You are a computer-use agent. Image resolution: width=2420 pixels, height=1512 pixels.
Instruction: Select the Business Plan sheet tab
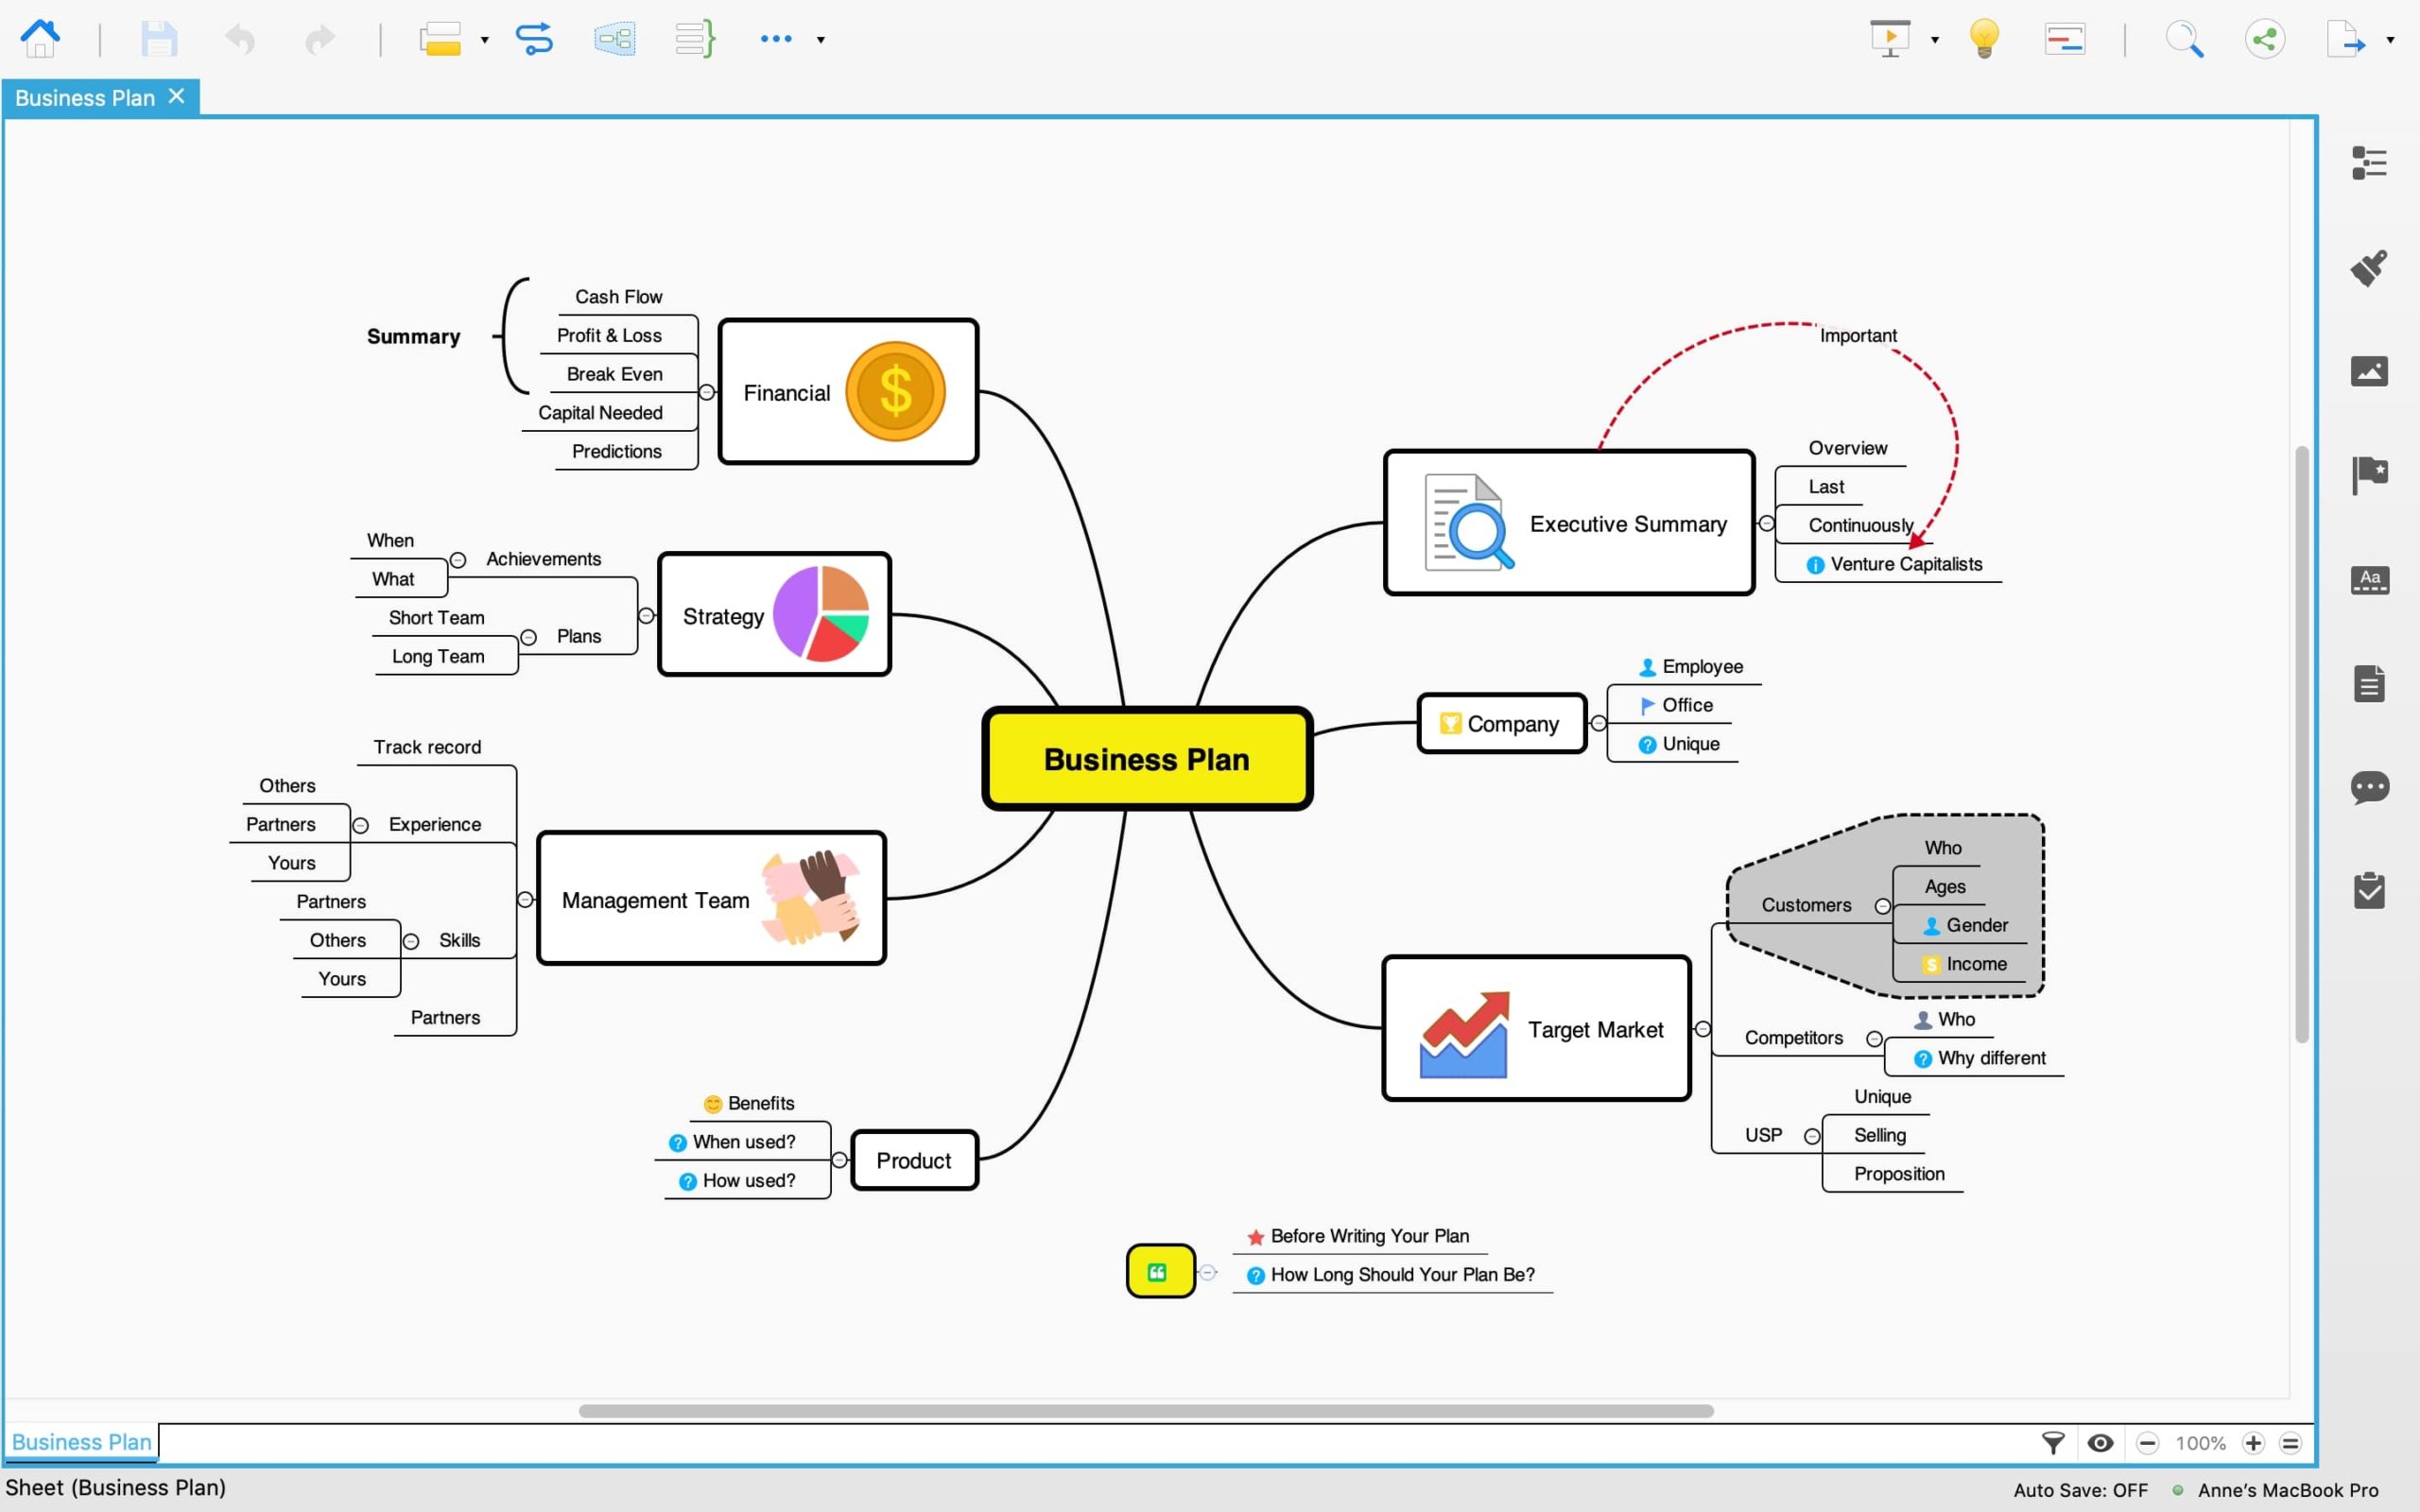pos(80,1440)
